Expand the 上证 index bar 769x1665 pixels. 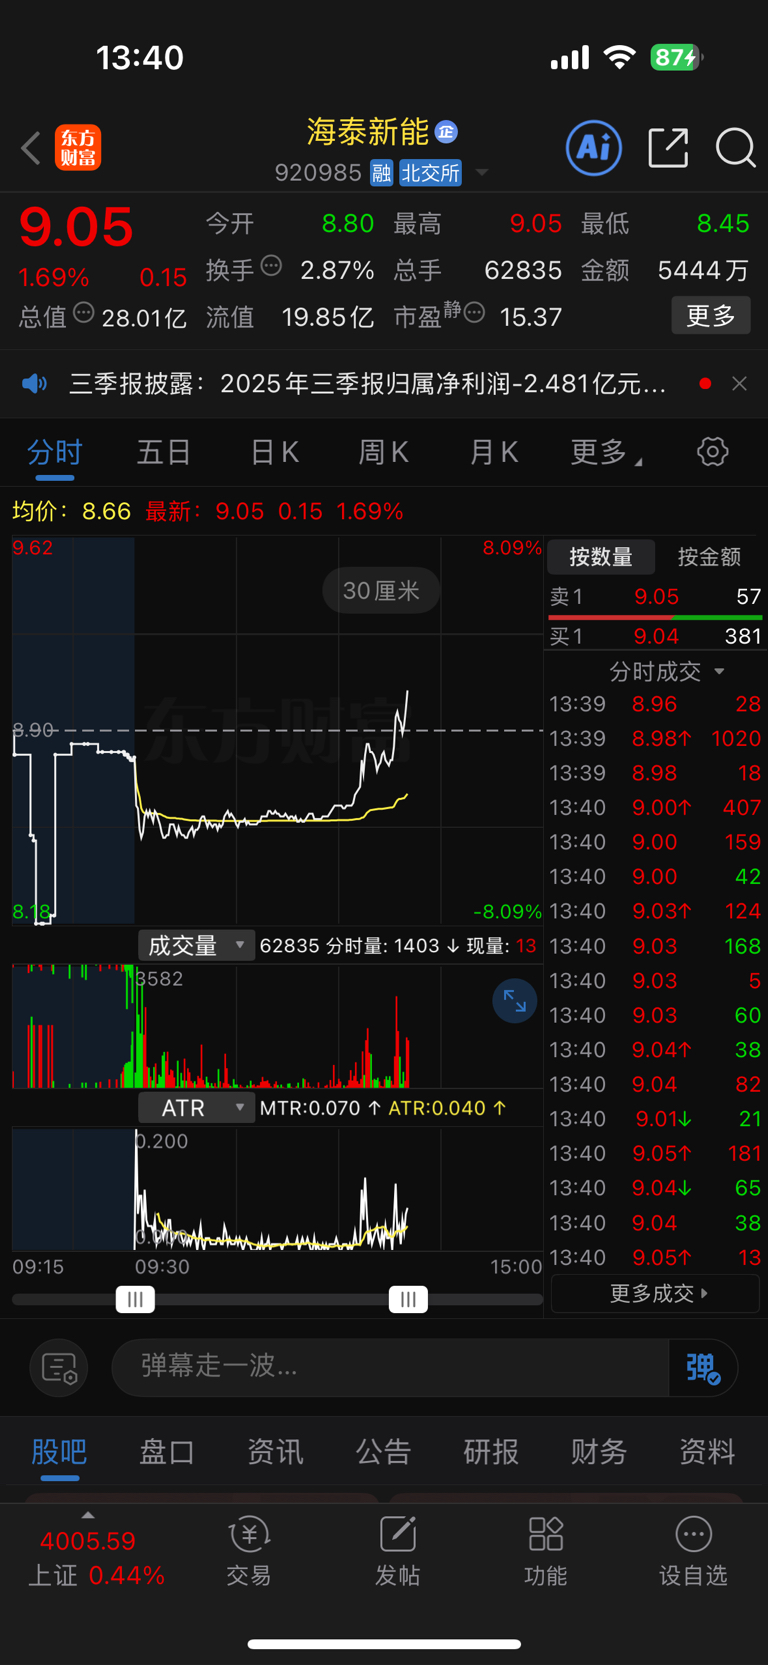95,1550
